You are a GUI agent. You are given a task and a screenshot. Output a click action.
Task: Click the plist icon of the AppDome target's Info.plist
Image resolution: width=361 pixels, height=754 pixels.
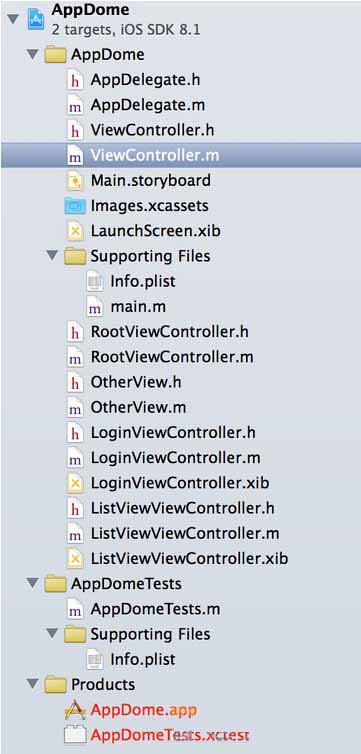tap(94, 281)
